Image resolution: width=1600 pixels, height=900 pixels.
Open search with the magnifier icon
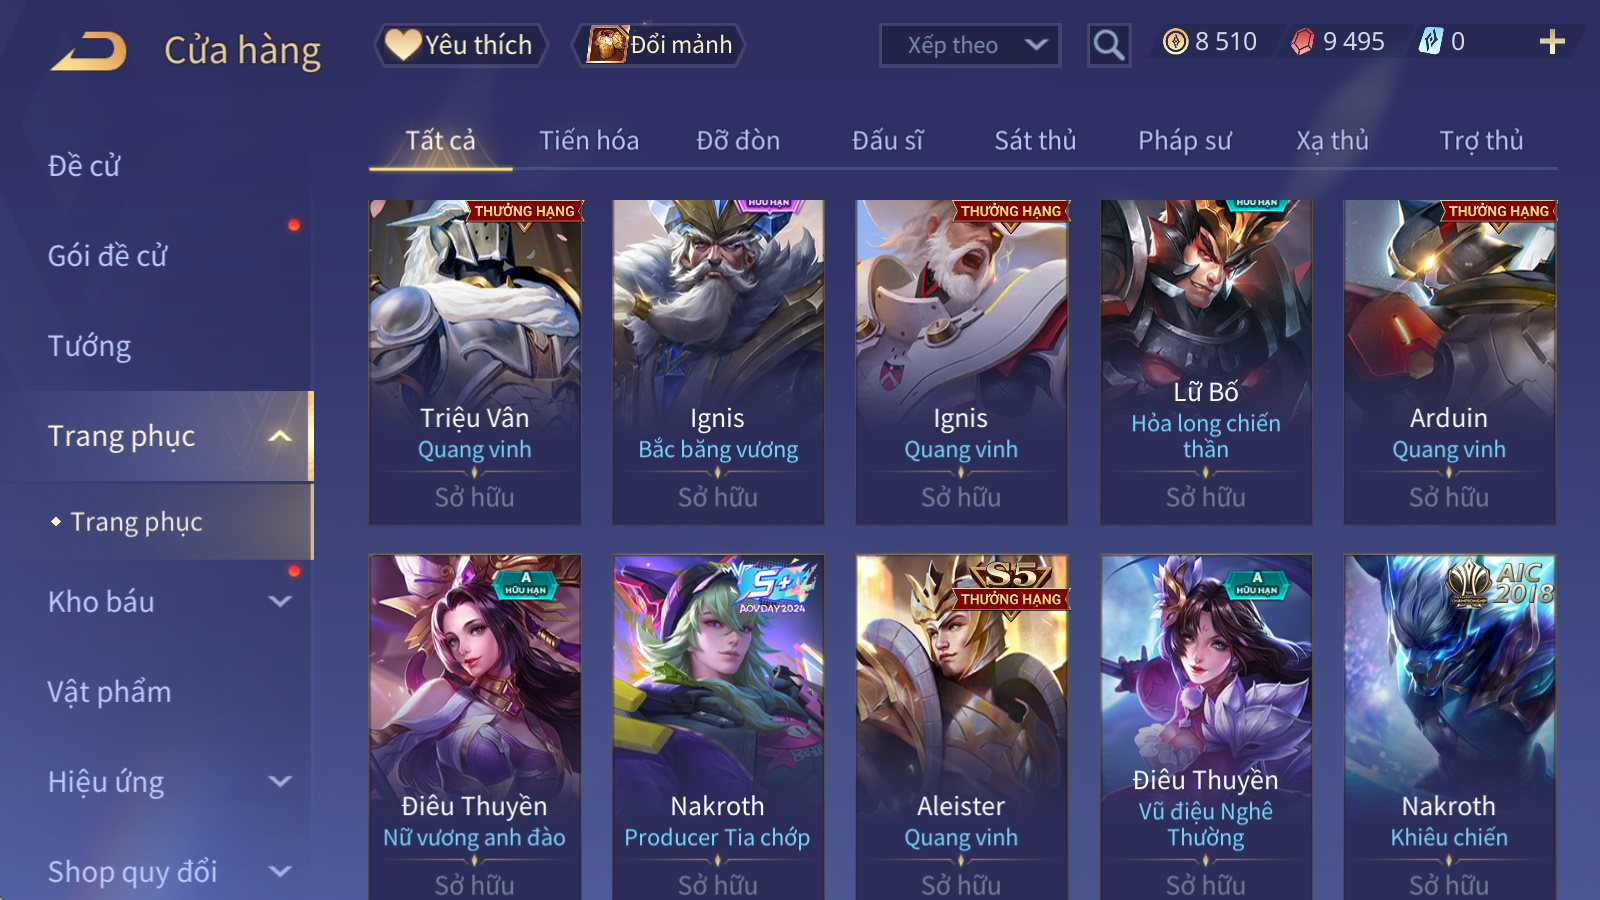point(1108,45)
